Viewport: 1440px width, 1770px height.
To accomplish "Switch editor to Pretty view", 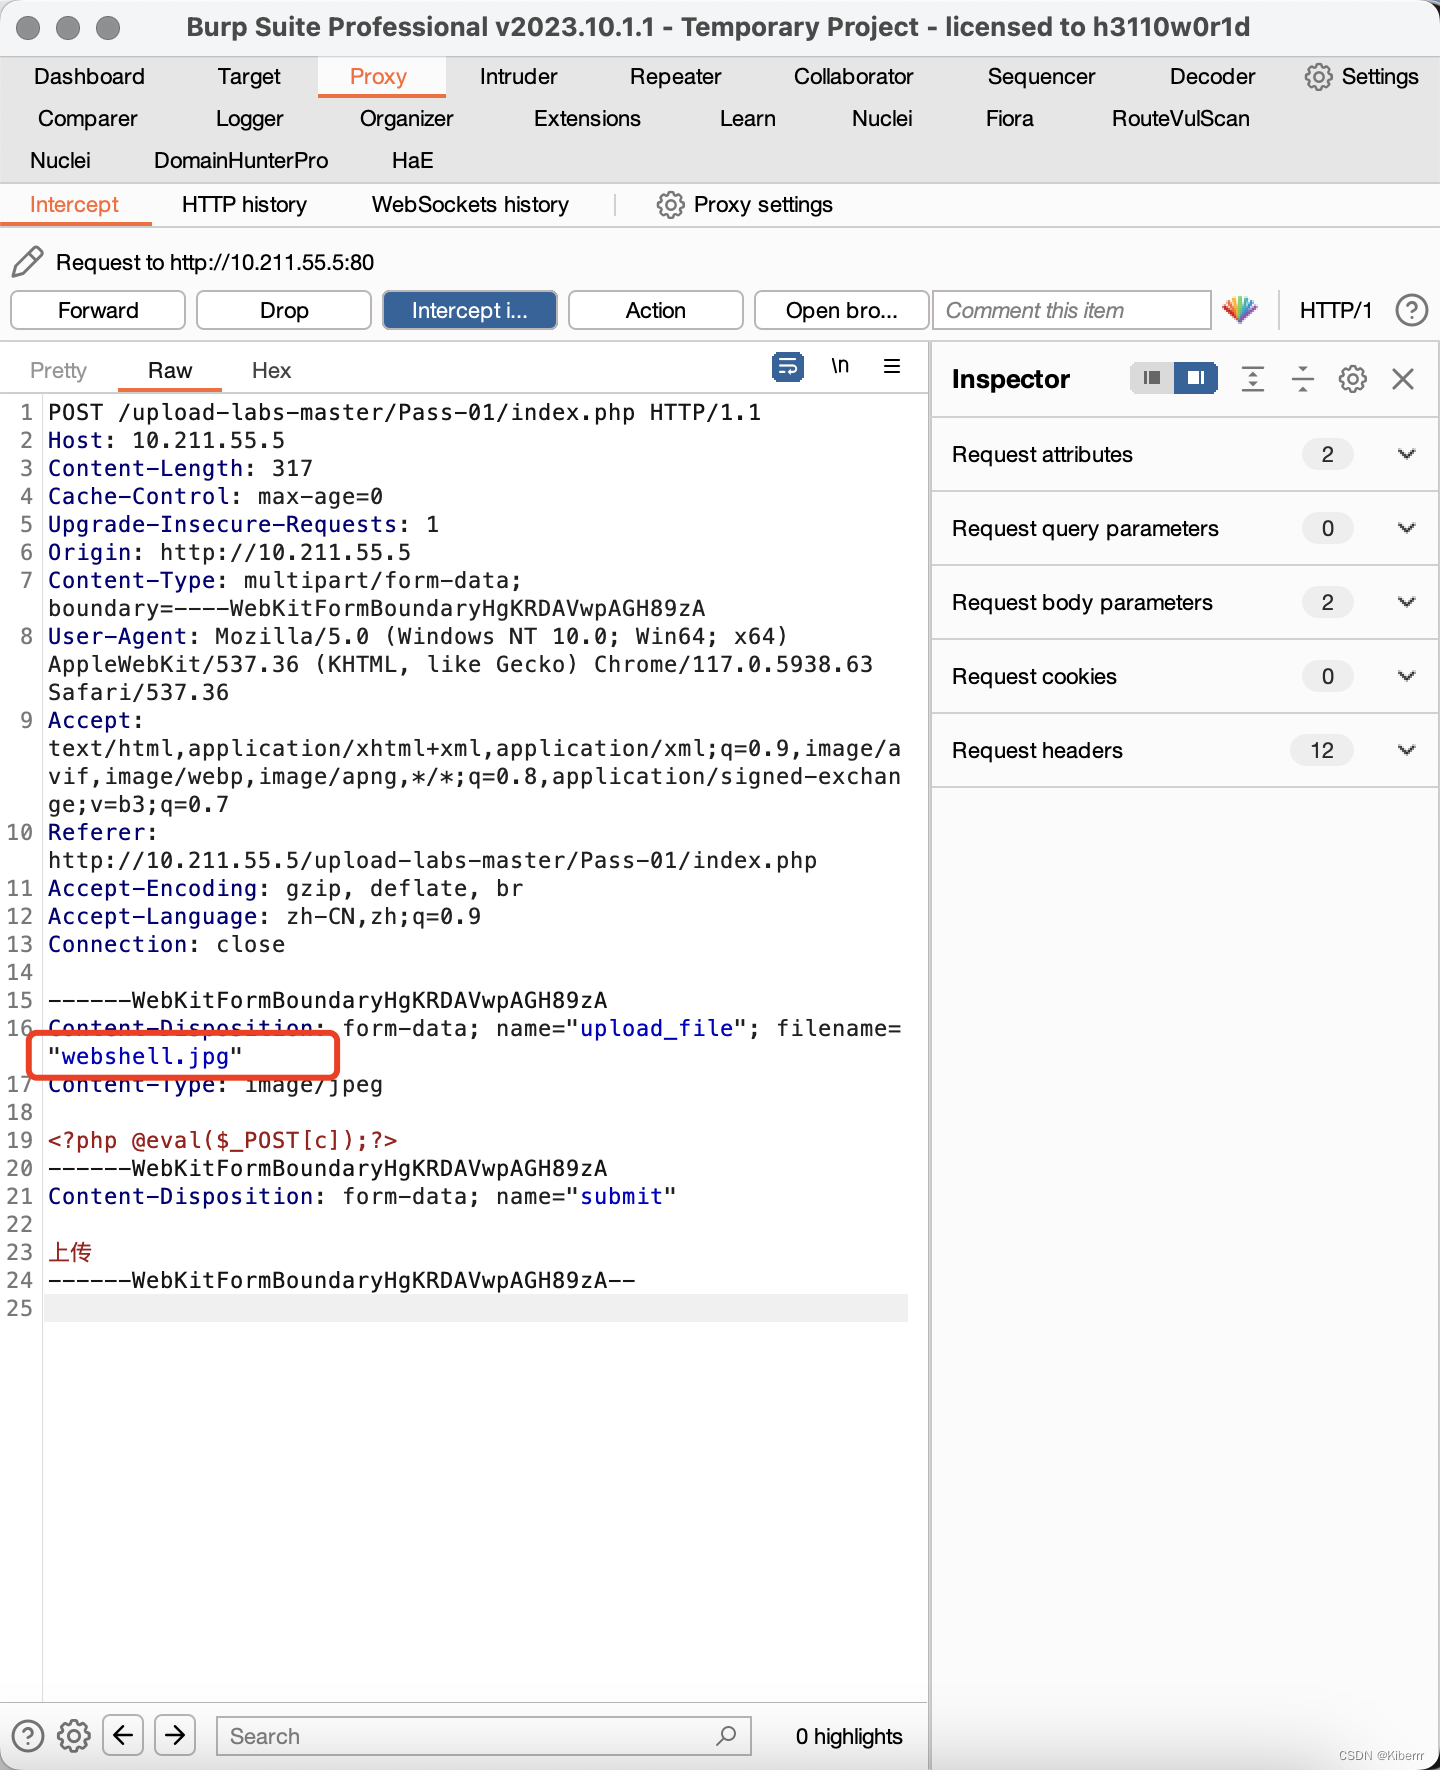I will 58,370.
